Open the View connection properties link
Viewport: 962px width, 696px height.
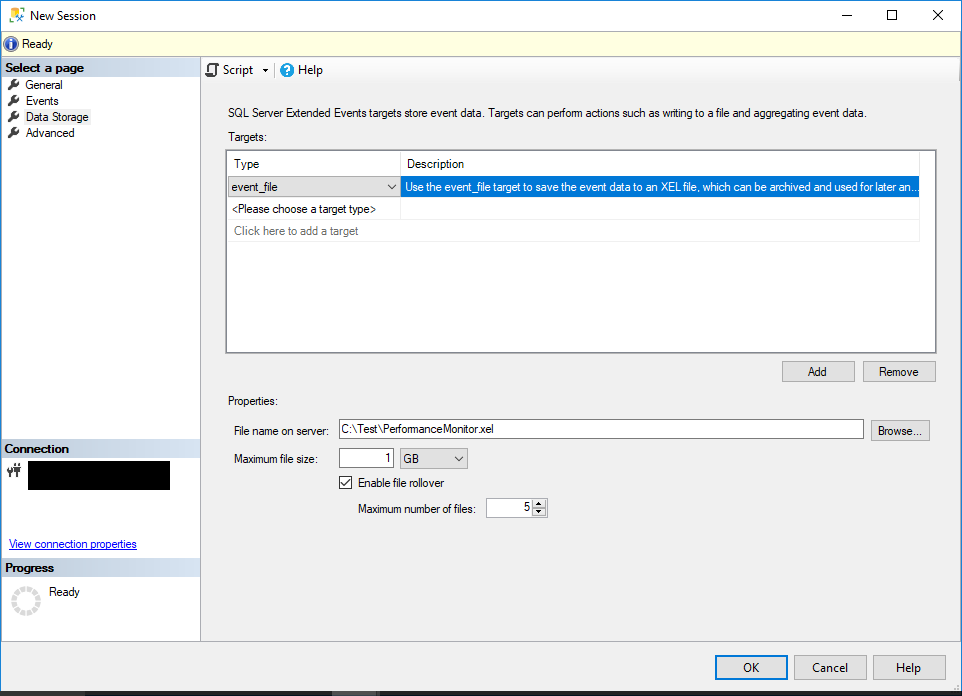coord(72,544)
